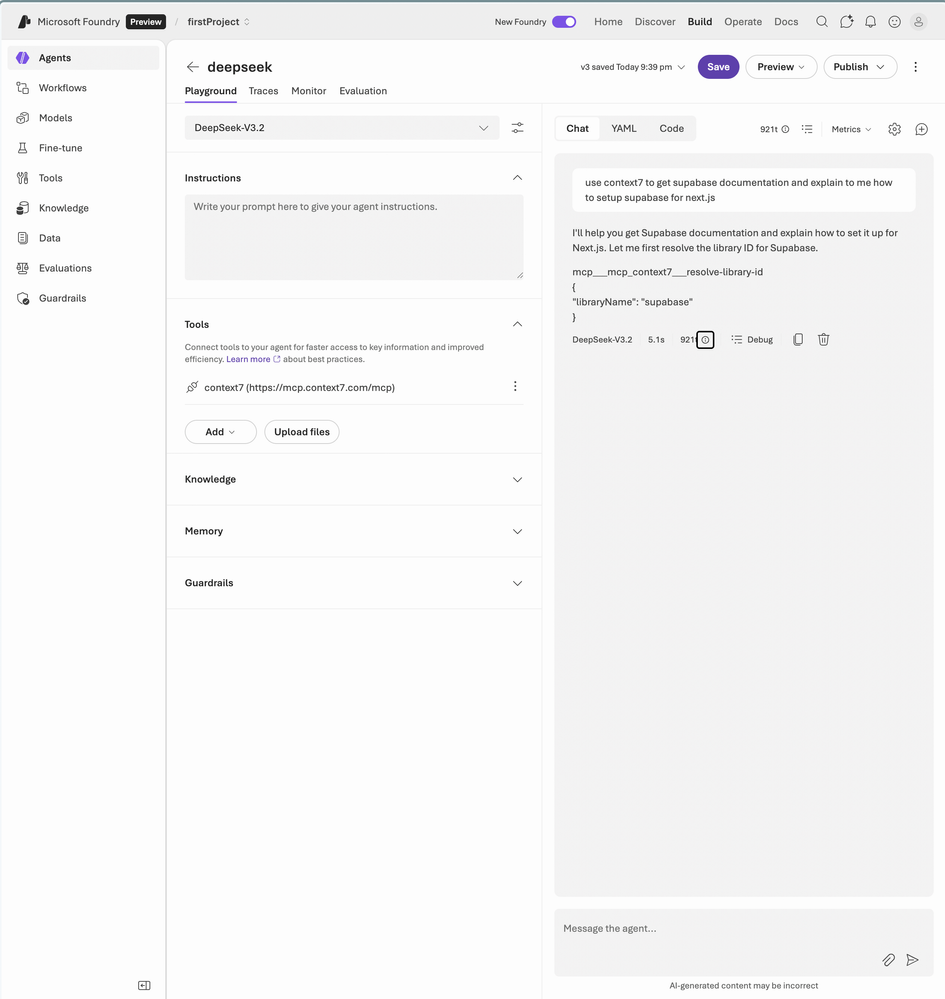This screenshot has height=999, width=945.
Task: Switch to the YAML view tab
Action: [624, 129]
